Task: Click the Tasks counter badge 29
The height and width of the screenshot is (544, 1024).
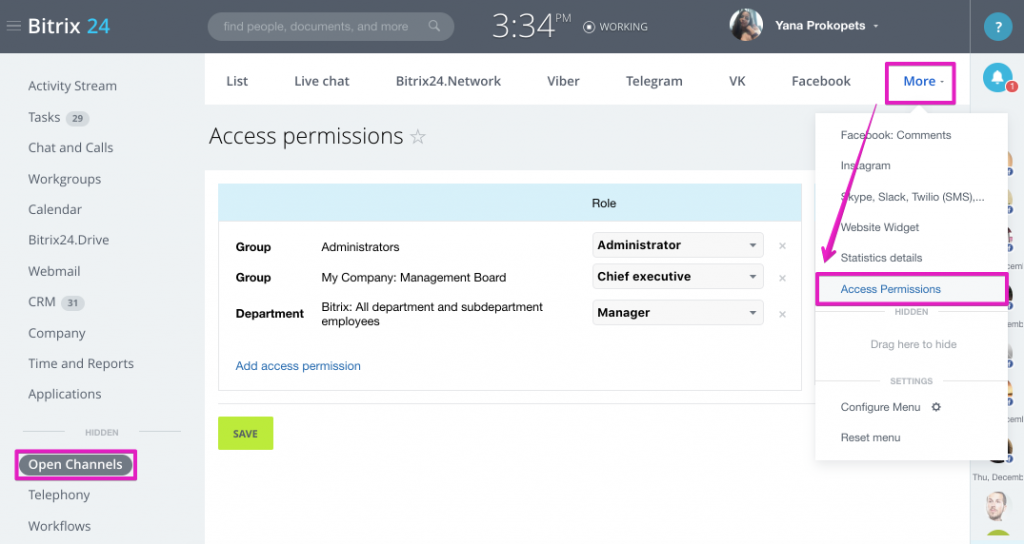Action: click(x=78, y=118)
